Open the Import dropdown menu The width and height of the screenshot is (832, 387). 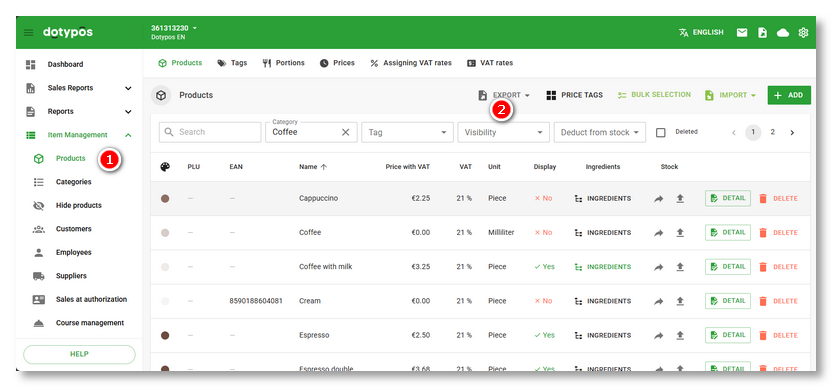[731, 96]
